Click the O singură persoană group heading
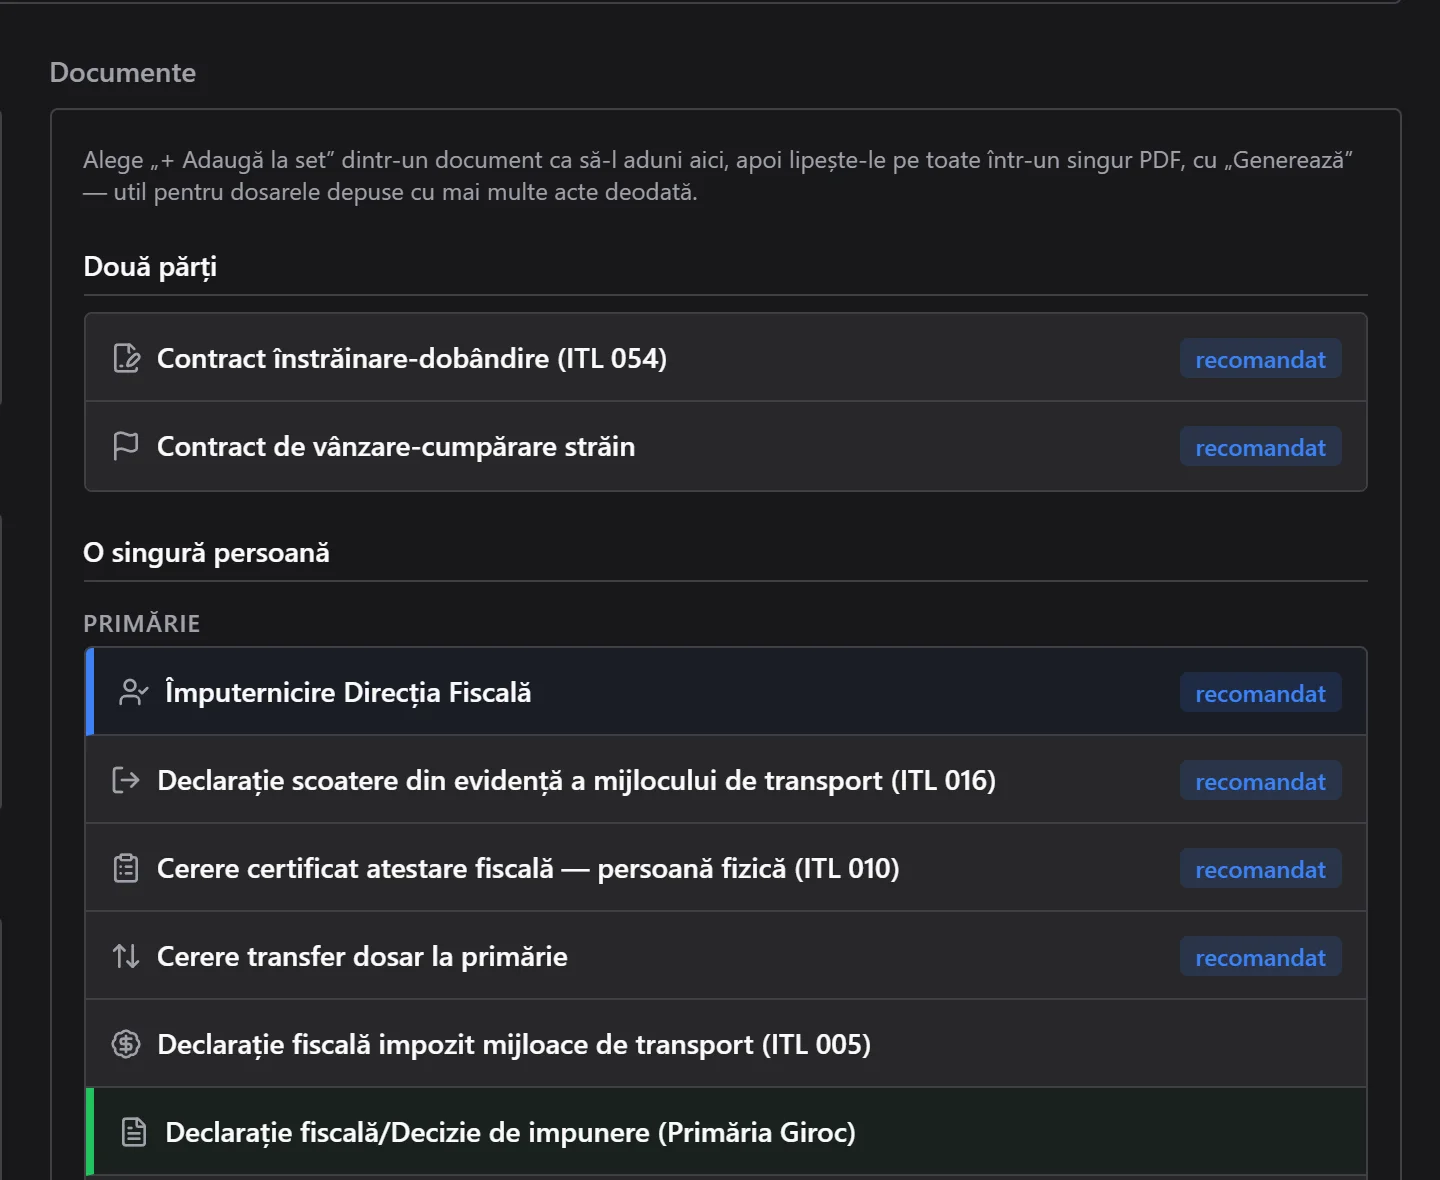This screenshot has height=1180, width=1440. (x=206, y=552)
